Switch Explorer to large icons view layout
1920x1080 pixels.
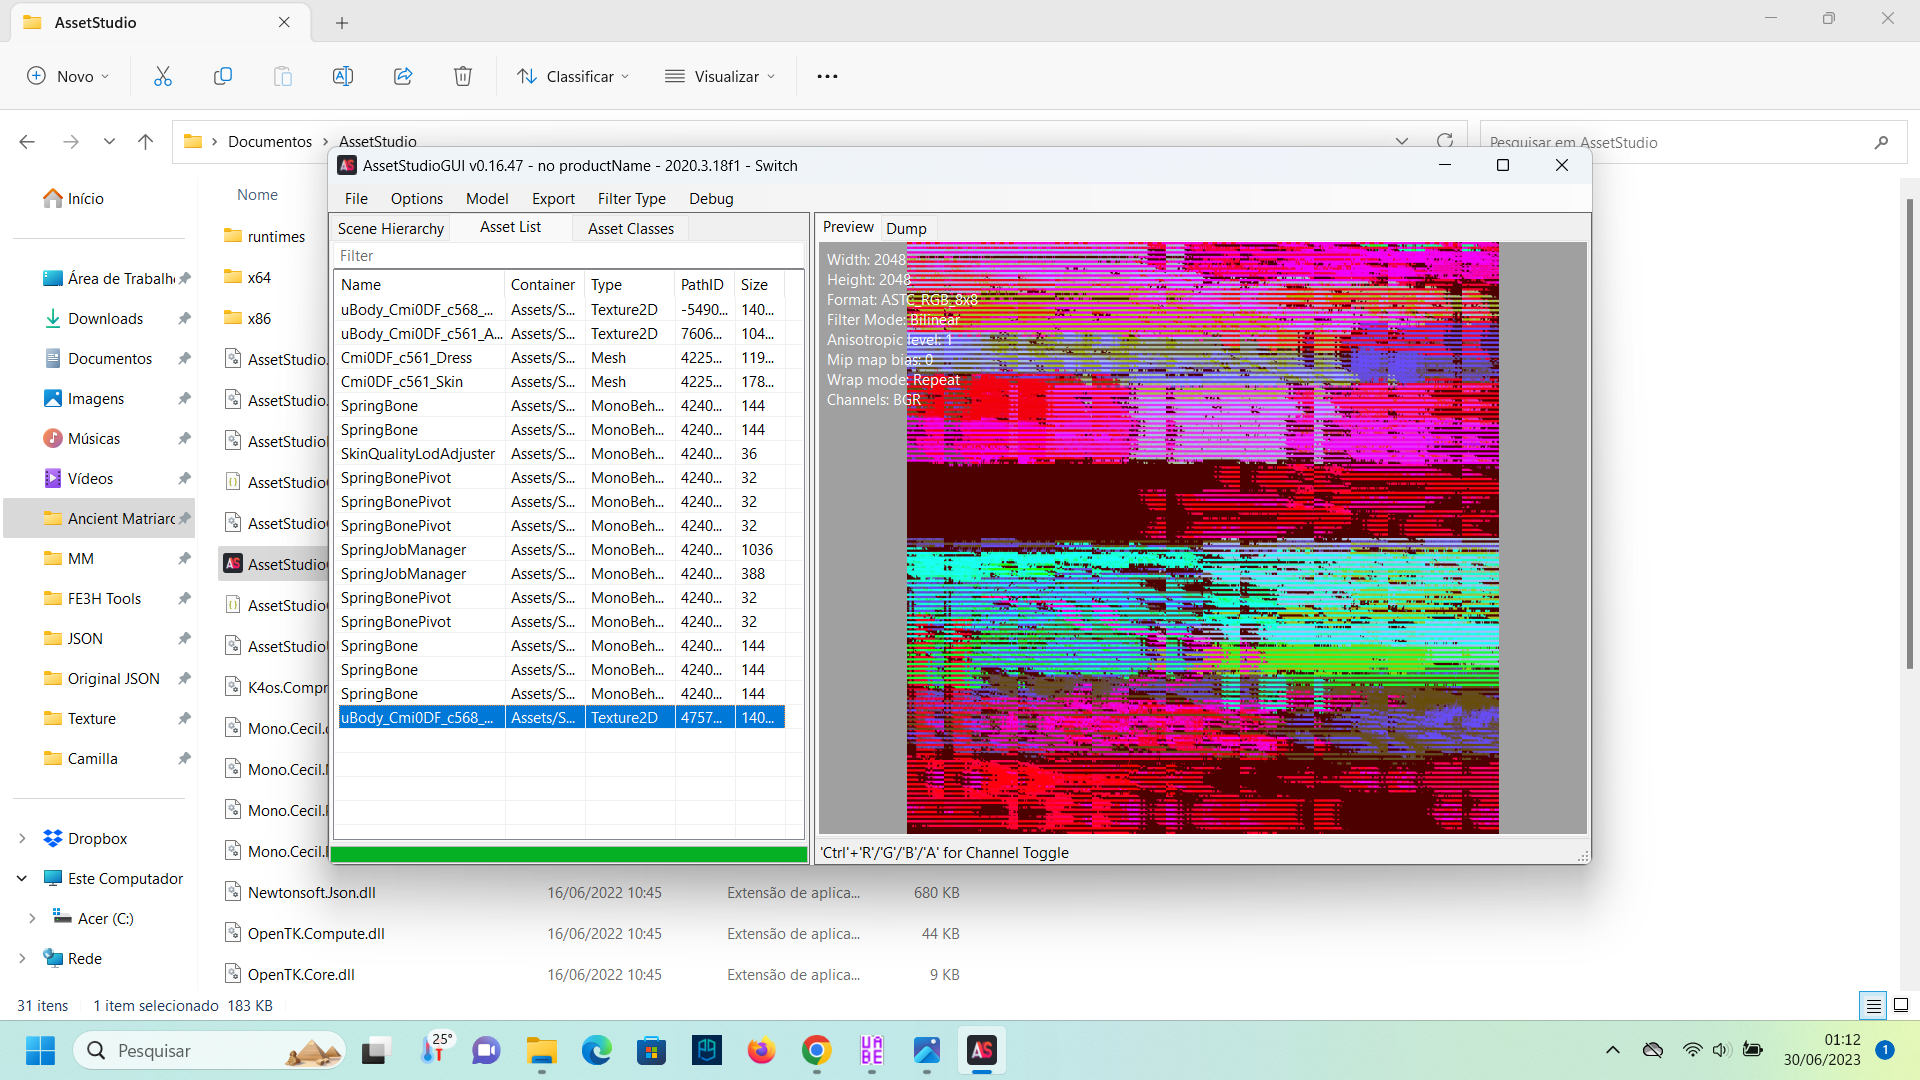point(1901,1005)
